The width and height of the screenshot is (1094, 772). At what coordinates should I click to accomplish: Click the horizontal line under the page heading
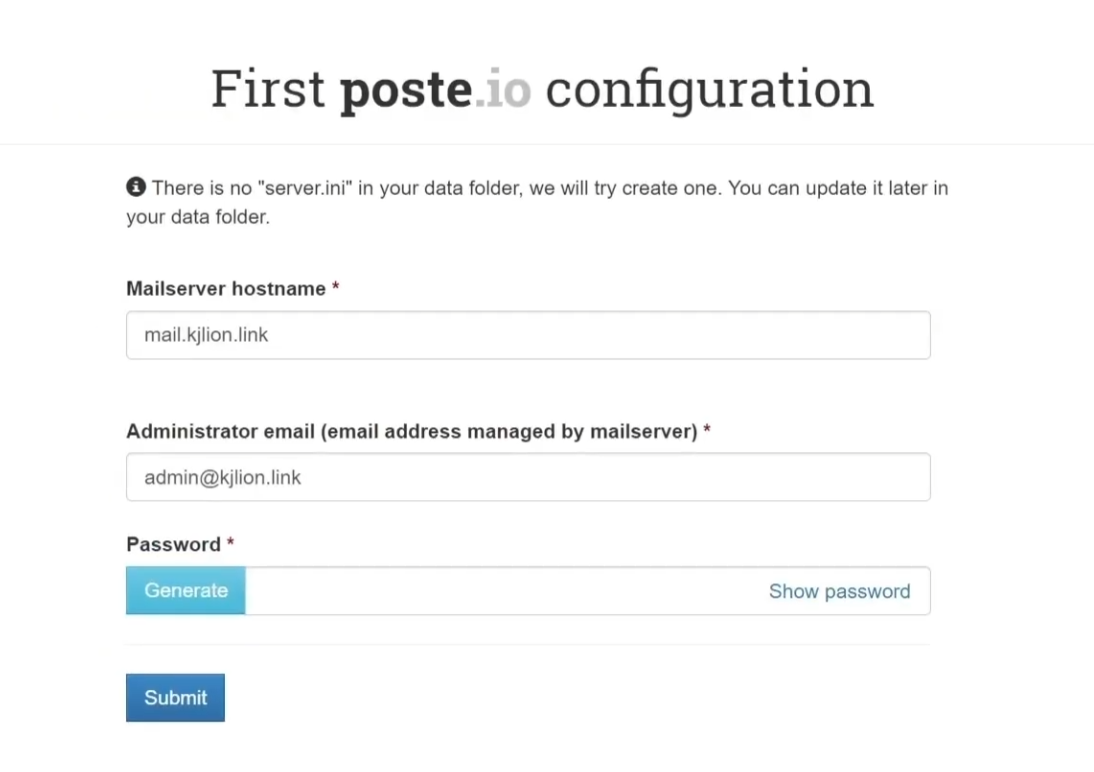click(547, 144)
